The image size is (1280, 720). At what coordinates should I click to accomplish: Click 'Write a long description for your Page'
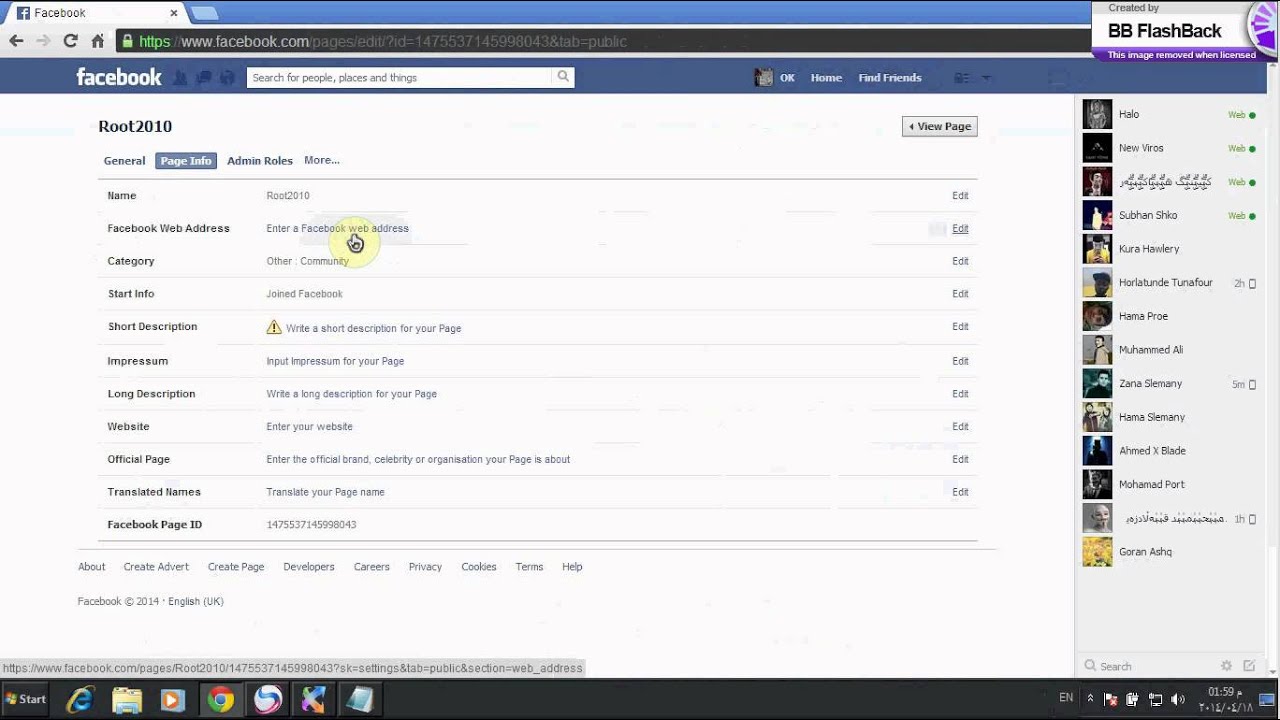pyautogui.click(x=351, y=394)
